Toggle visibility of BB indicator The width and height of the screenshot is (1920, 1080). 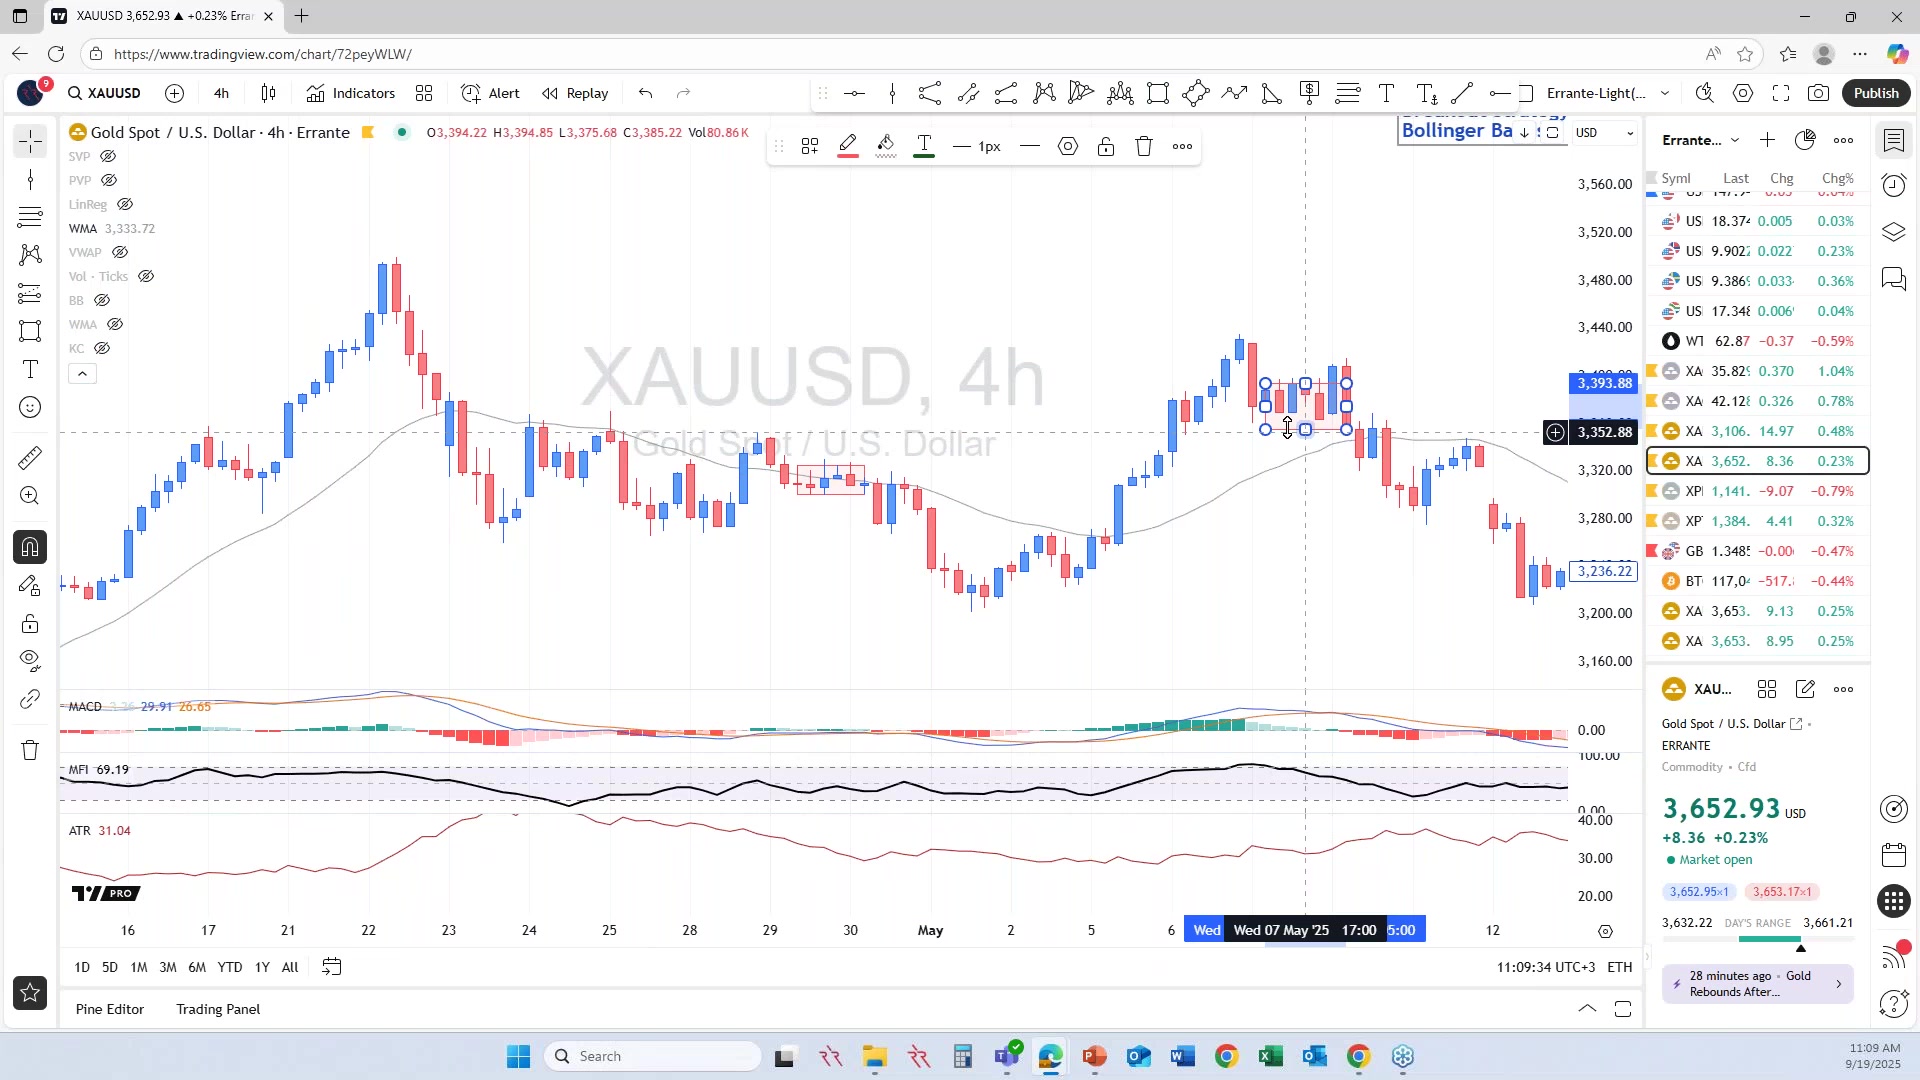coord(102,300)
